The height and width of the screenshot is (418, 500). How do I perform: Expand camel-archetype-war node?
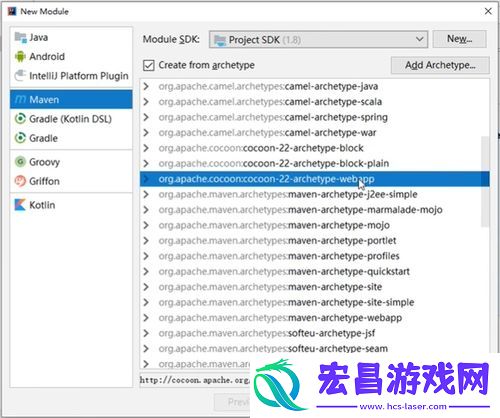pos(146,133)
